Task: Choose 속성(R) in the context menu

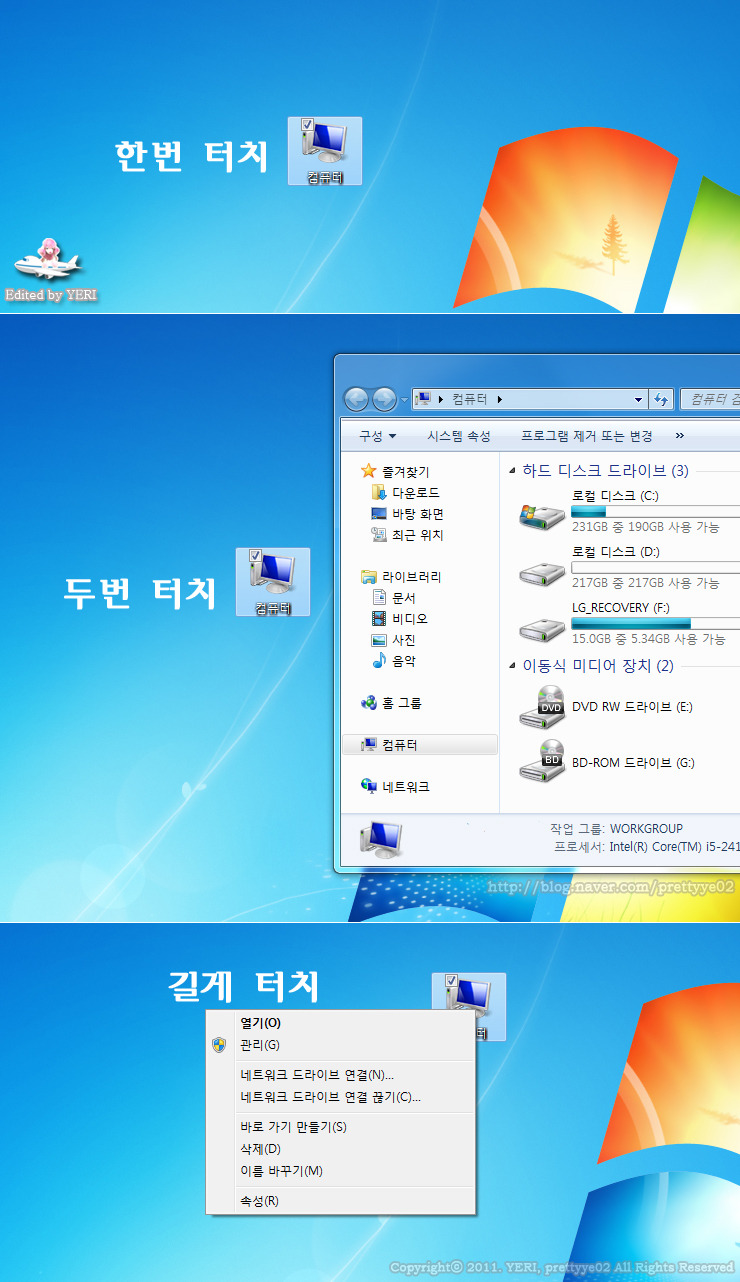Action: (x=340, y=1201)
